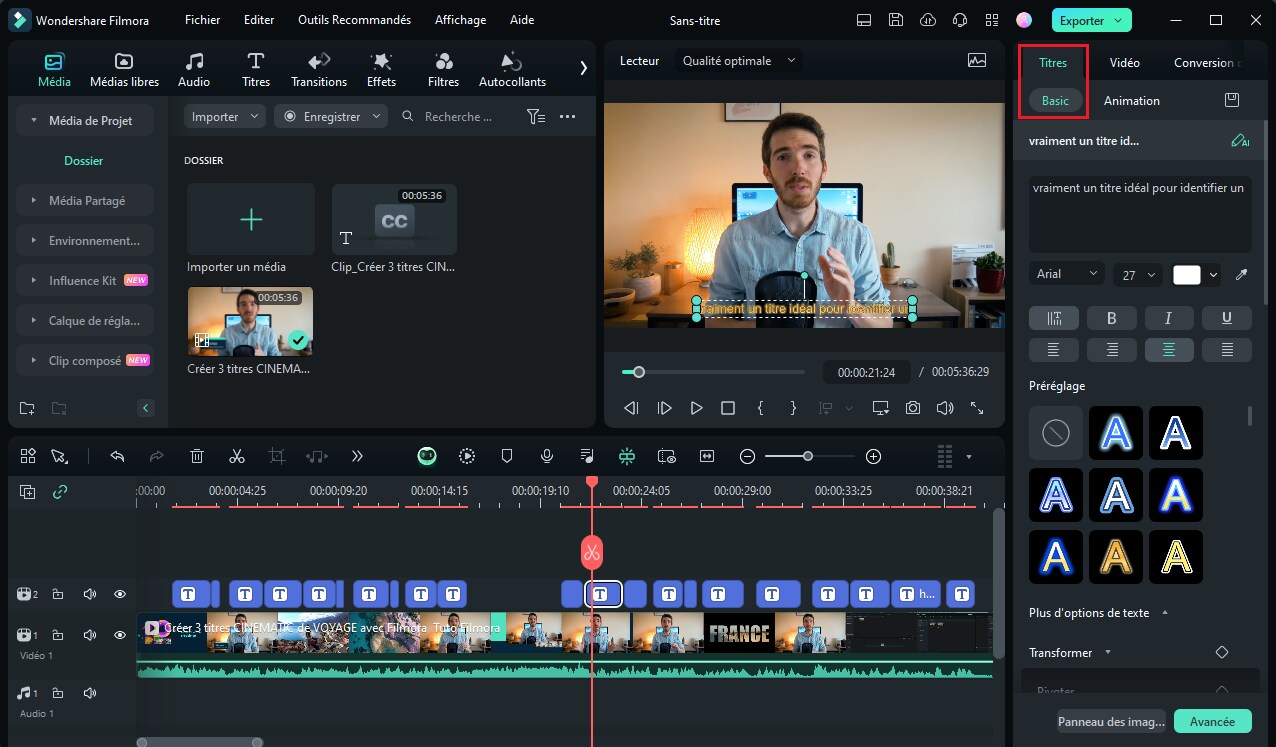Viewport: 1276px width, 747px height.
Task: Show more timeline tools with double chevron
Action: point(357,456)
